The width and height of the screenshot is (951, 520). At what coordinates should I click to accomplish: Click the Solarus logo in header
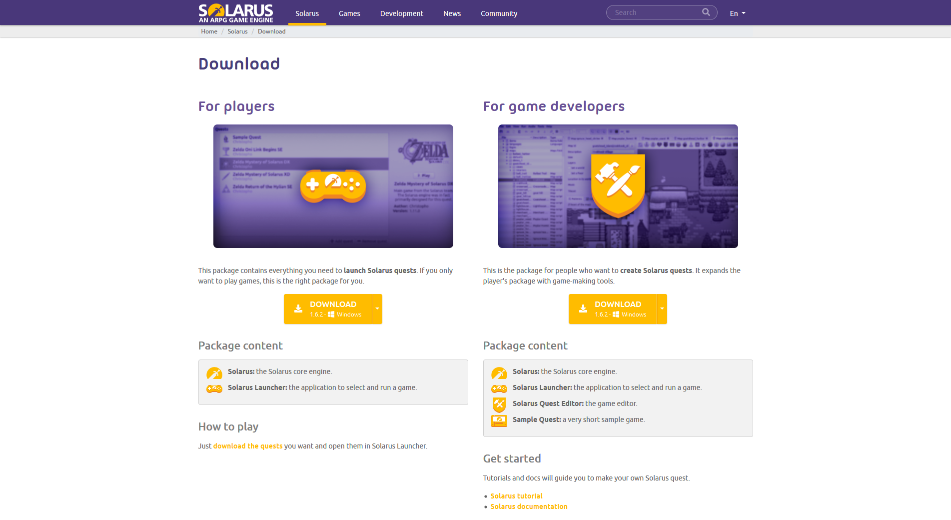tap(236, 13)
